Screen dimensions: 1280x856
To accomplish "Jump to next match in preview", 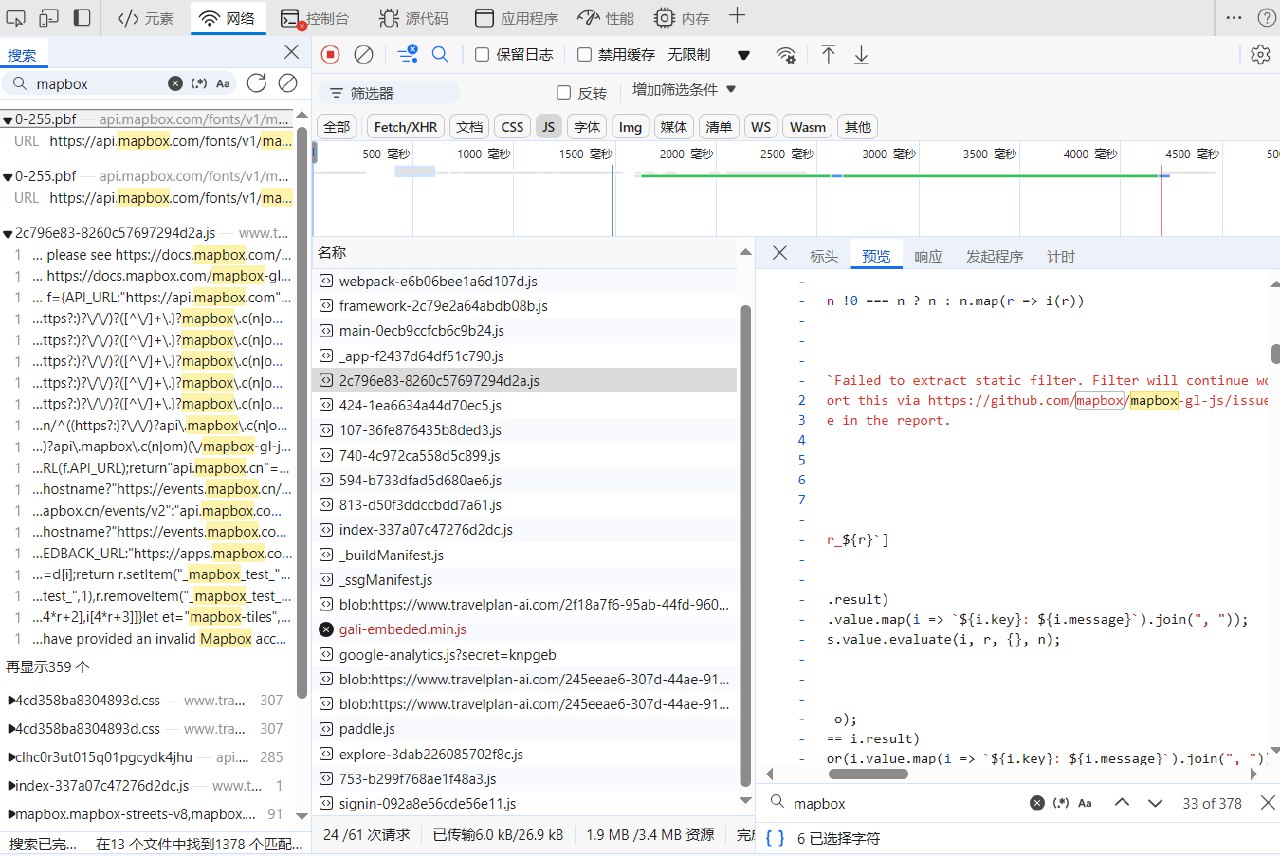I will (x=1155, y=803).
